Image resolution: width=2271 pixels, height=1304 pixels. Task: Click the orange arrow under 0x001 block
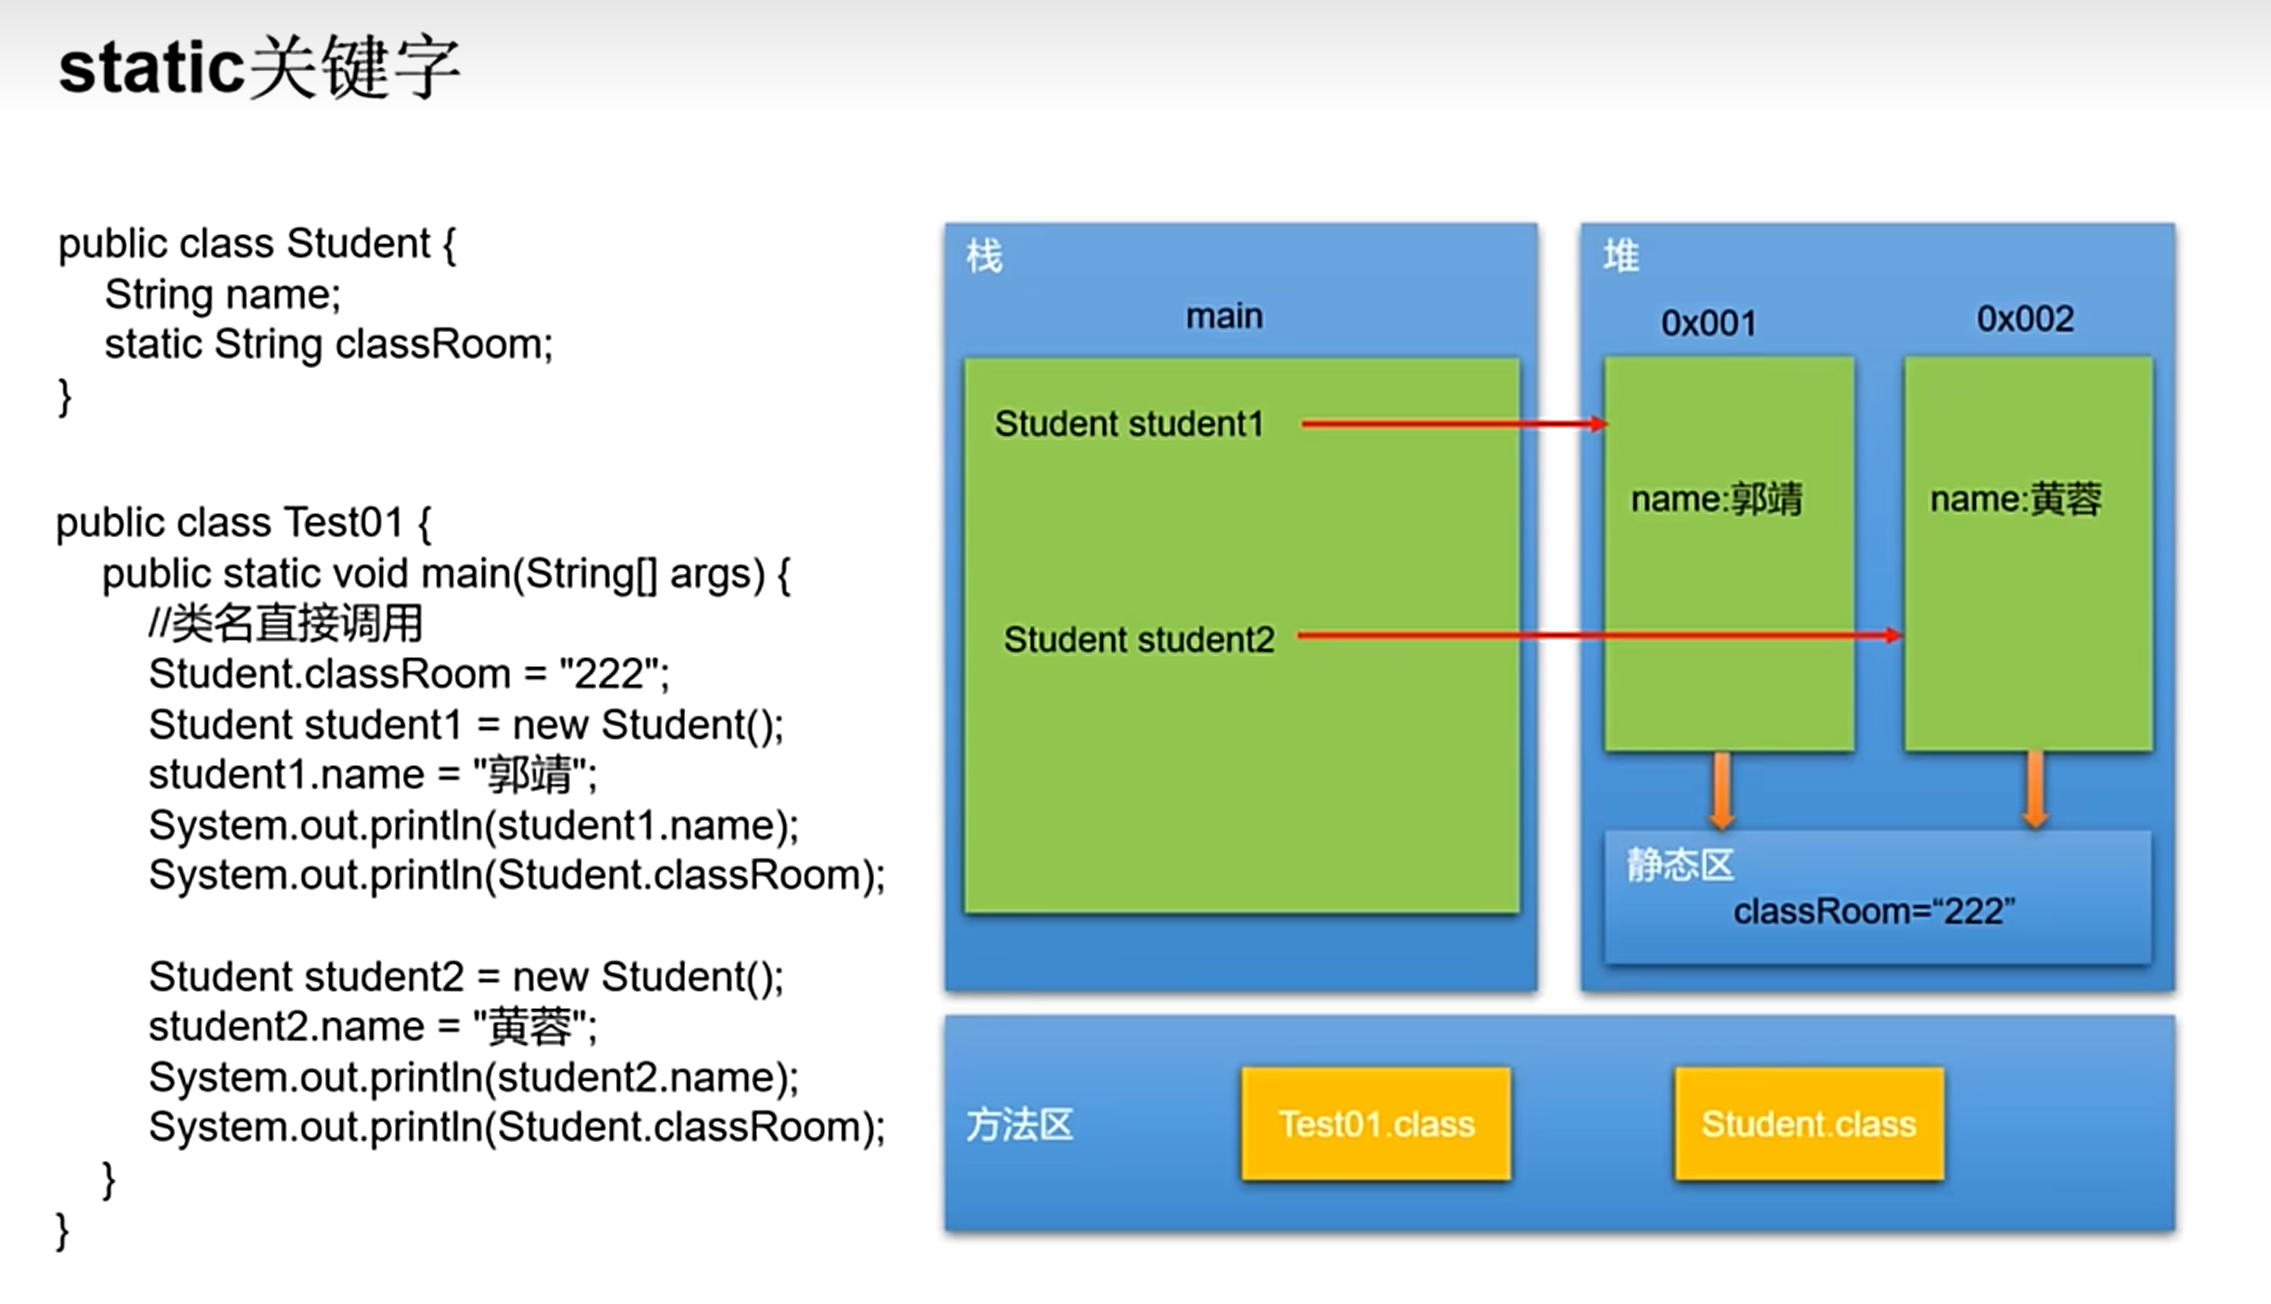coord(1721,790)
